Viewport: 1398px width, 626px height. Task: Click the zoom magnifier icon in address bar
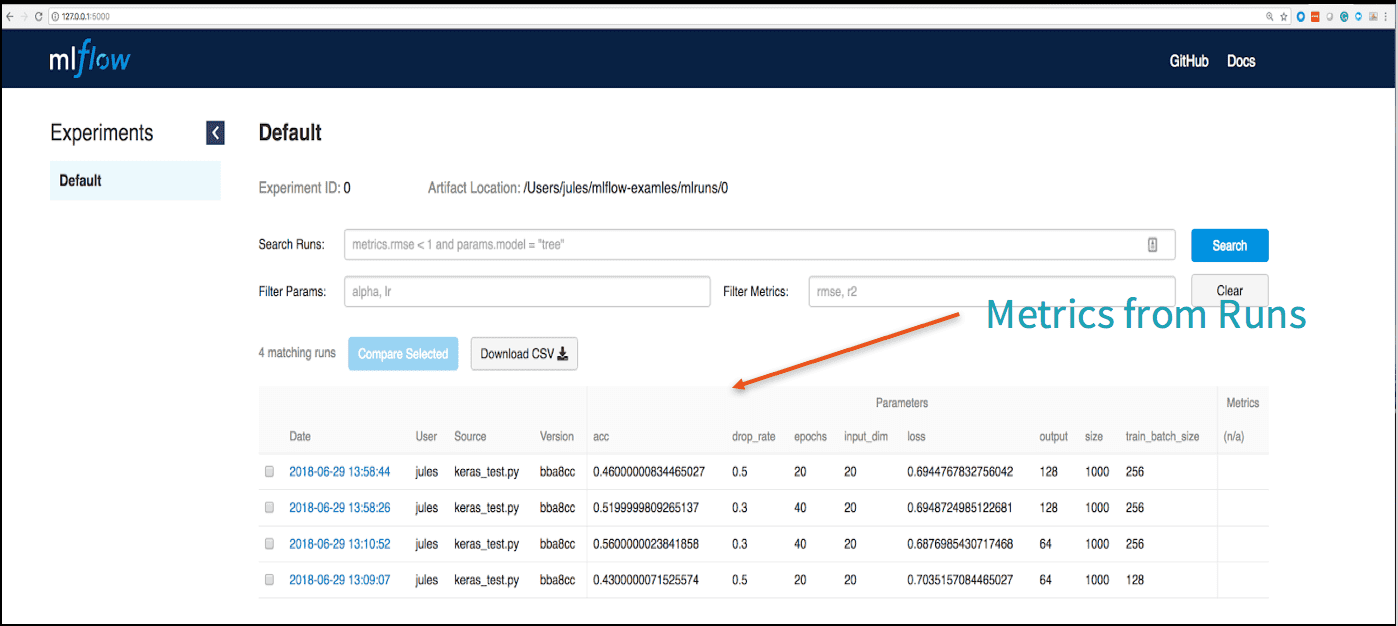(1270, 16)
